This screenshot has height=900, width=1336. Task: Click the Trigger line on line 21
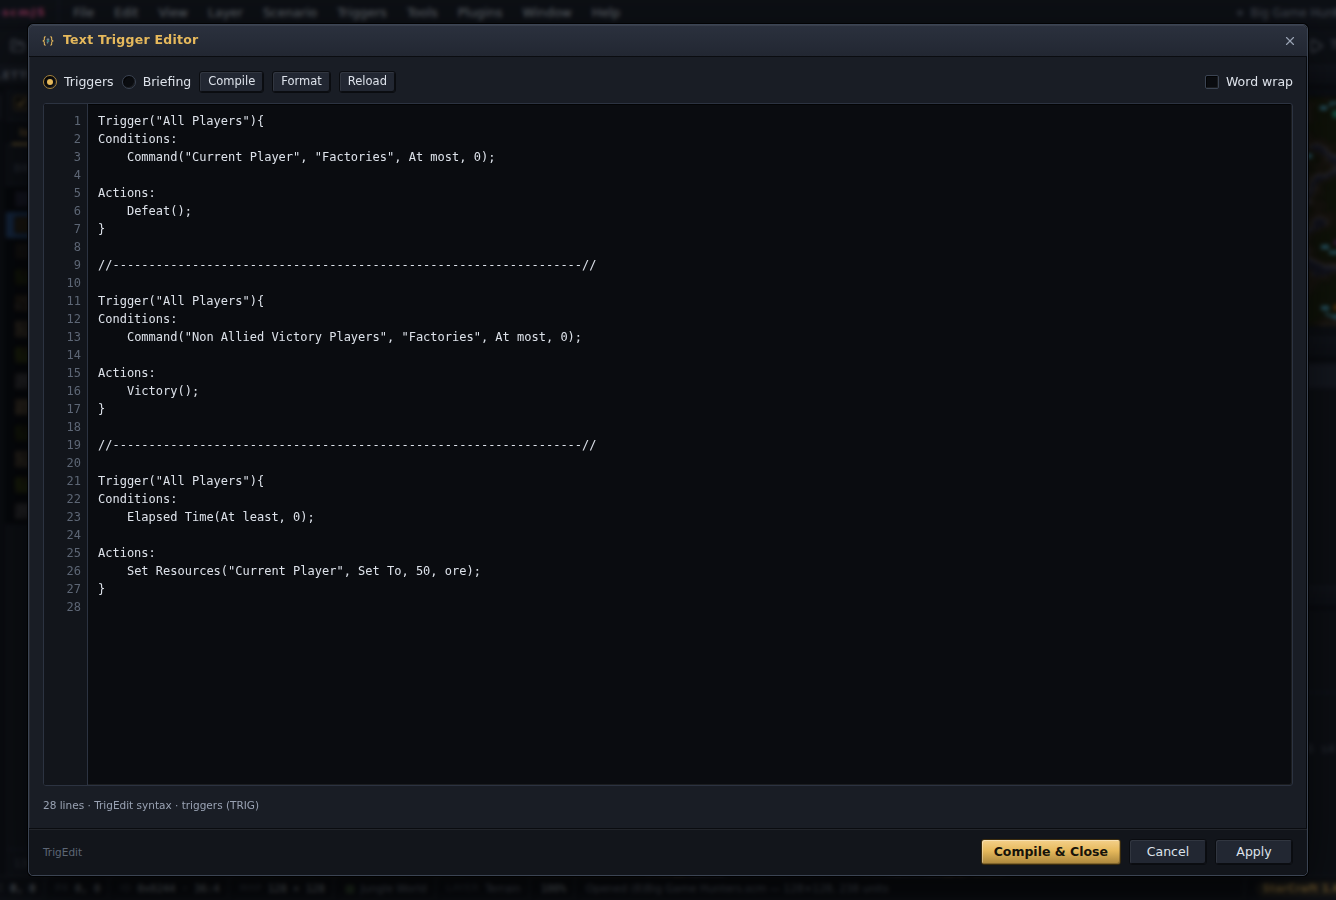click(x=181, y=481)
